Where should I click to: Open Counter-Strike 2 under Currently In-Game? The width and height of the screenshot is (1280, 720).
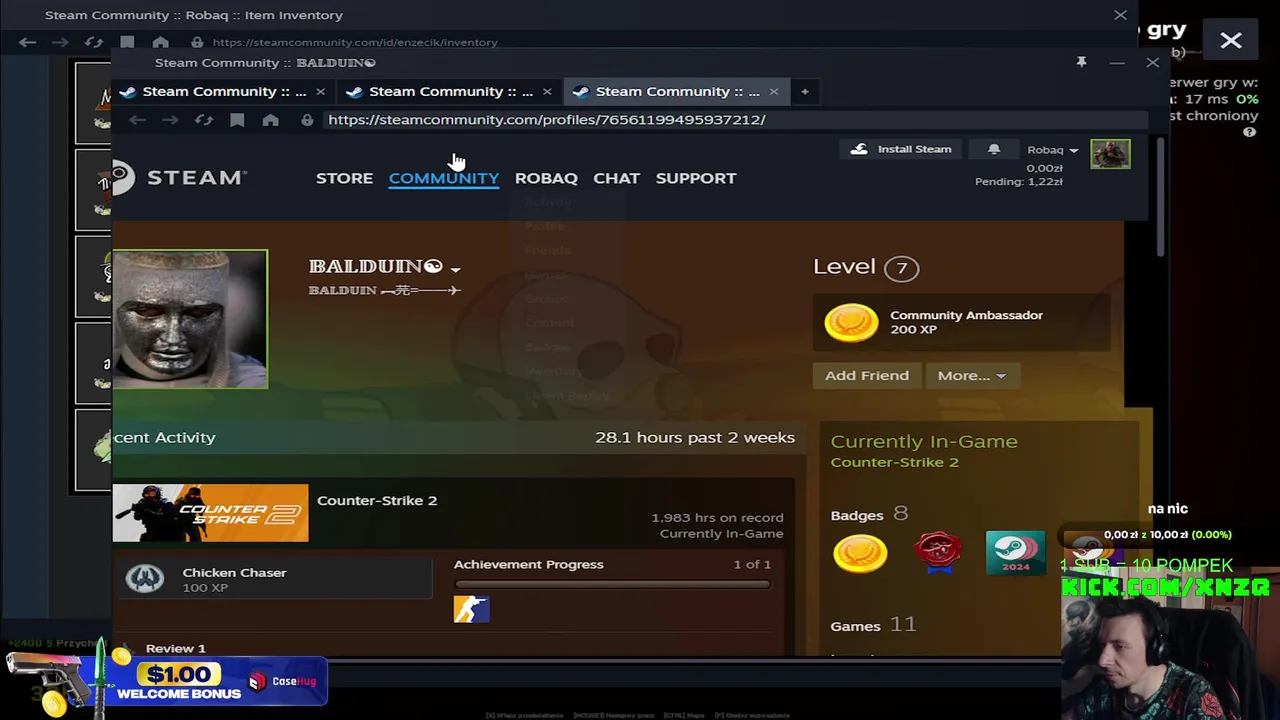894,462
